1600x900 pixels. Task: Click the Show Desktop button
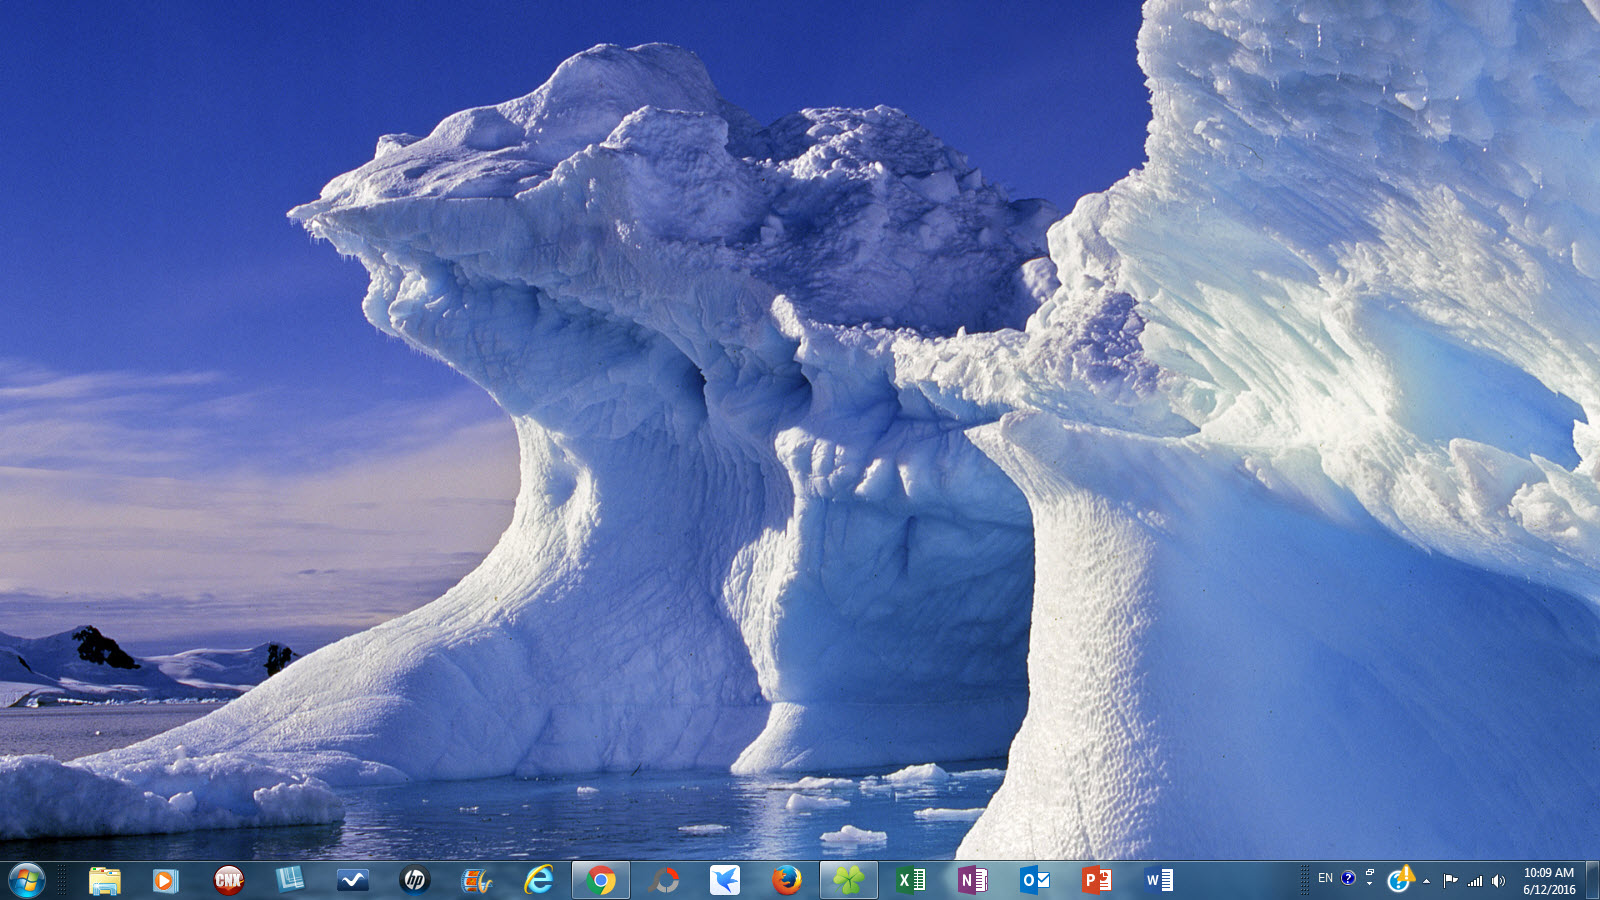pyautogui.click(x=1592, y=880)
